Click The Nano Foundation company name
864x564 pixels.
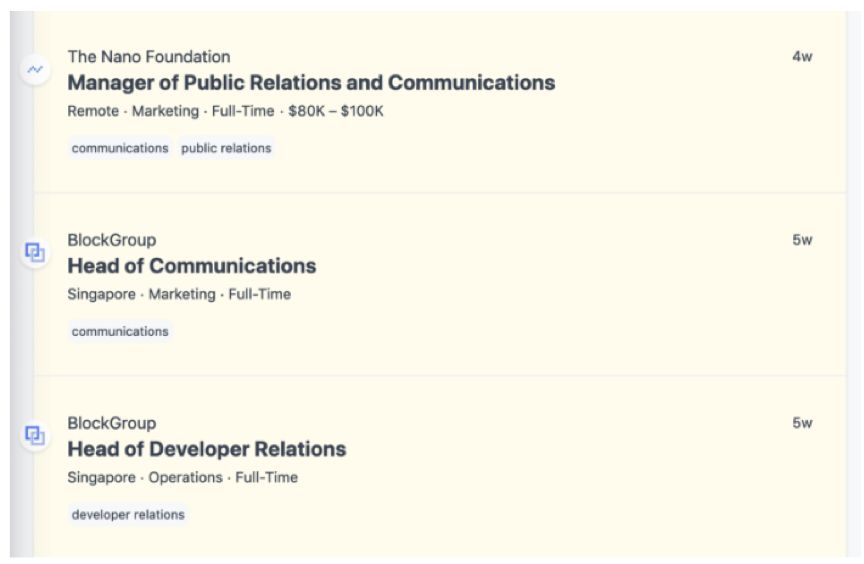[149, 57]
